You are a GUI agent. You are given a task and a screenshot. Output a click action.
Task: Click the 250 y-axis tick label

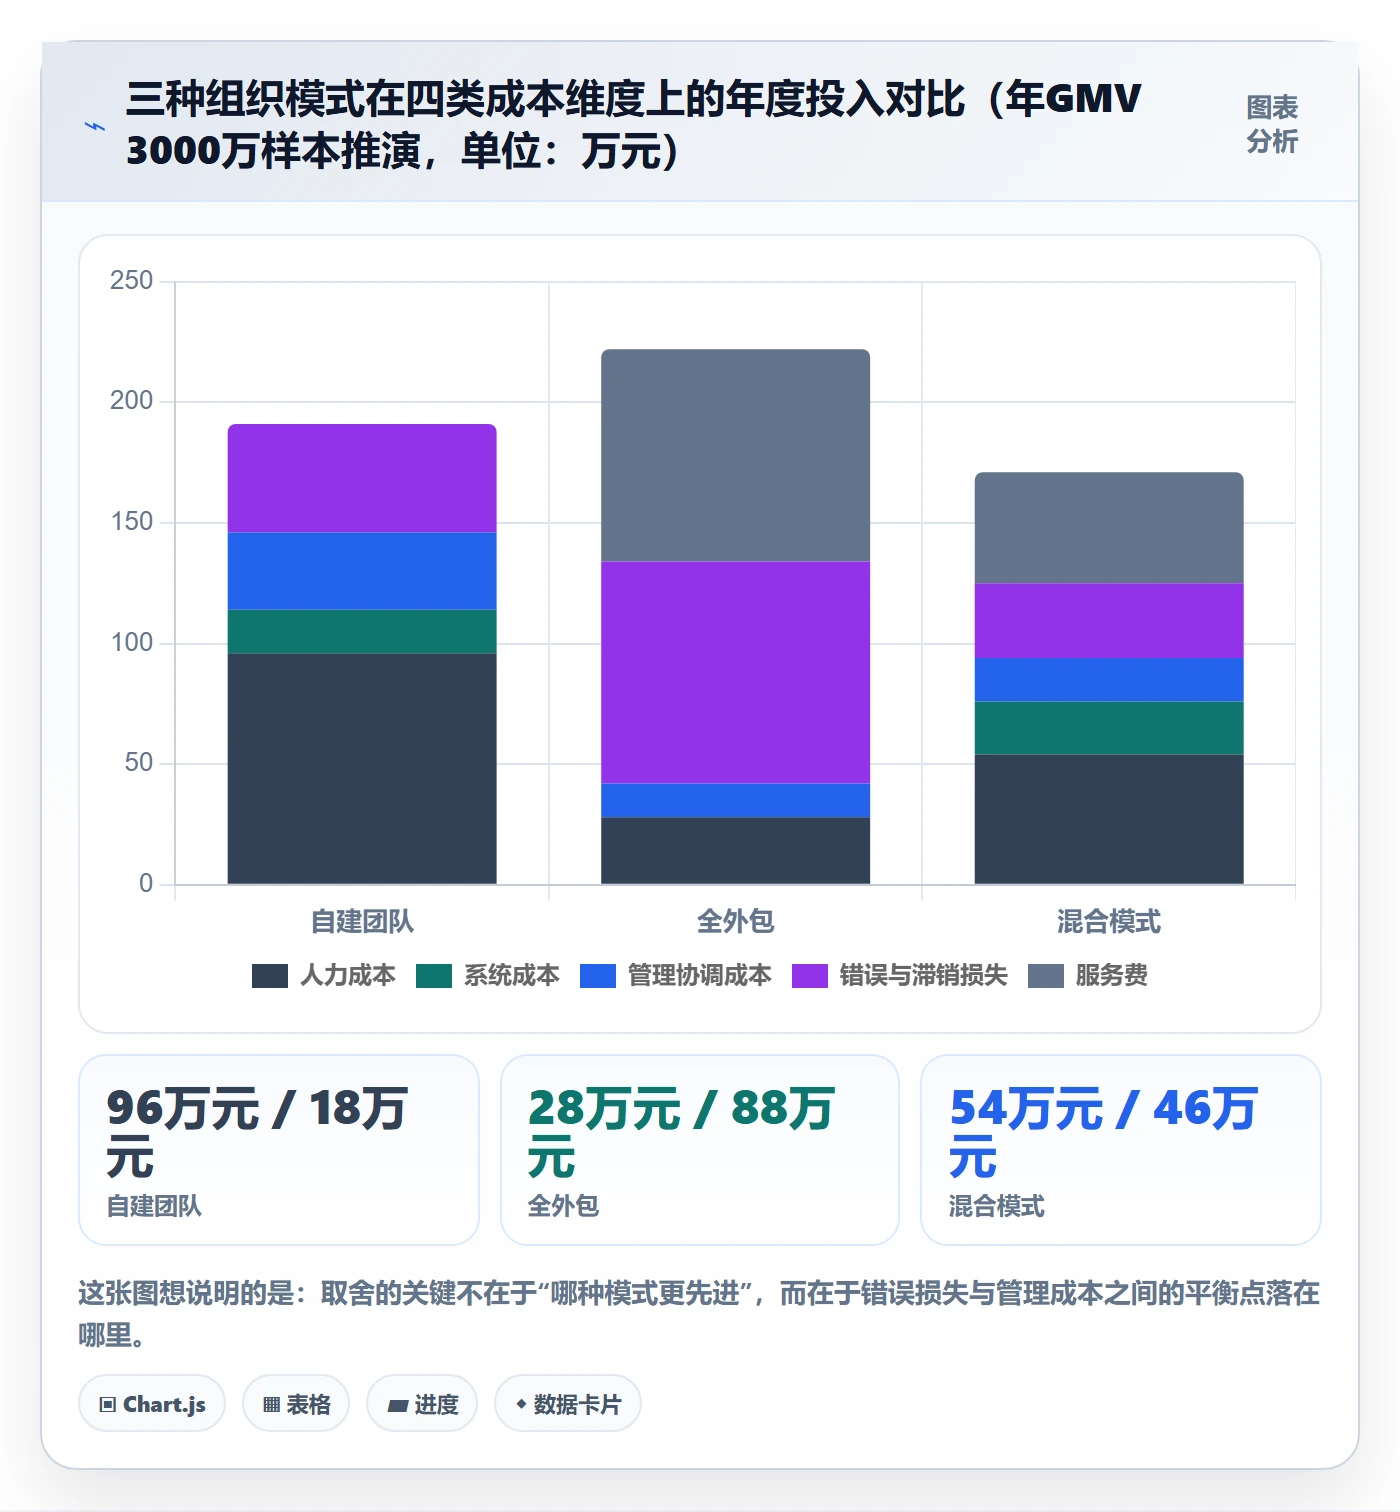point(132,281)
